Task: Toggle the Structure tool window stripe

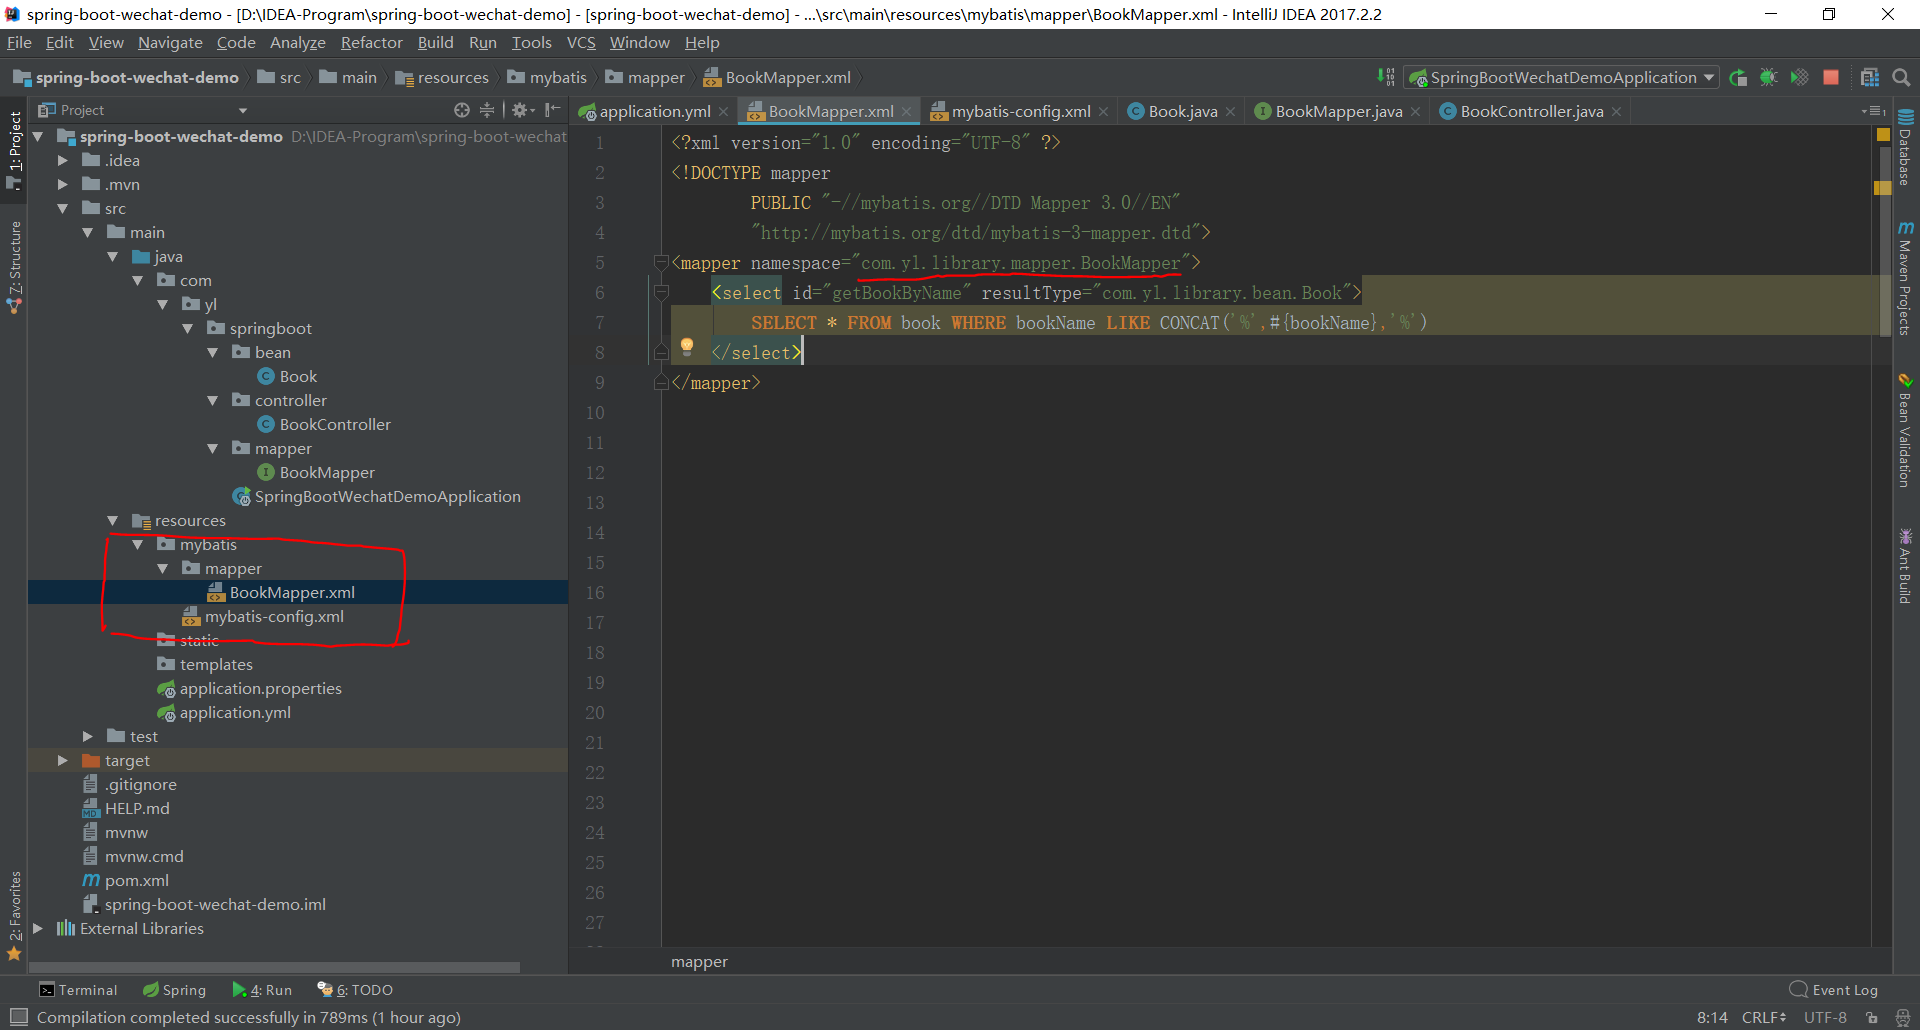Action: pos(14,266)
